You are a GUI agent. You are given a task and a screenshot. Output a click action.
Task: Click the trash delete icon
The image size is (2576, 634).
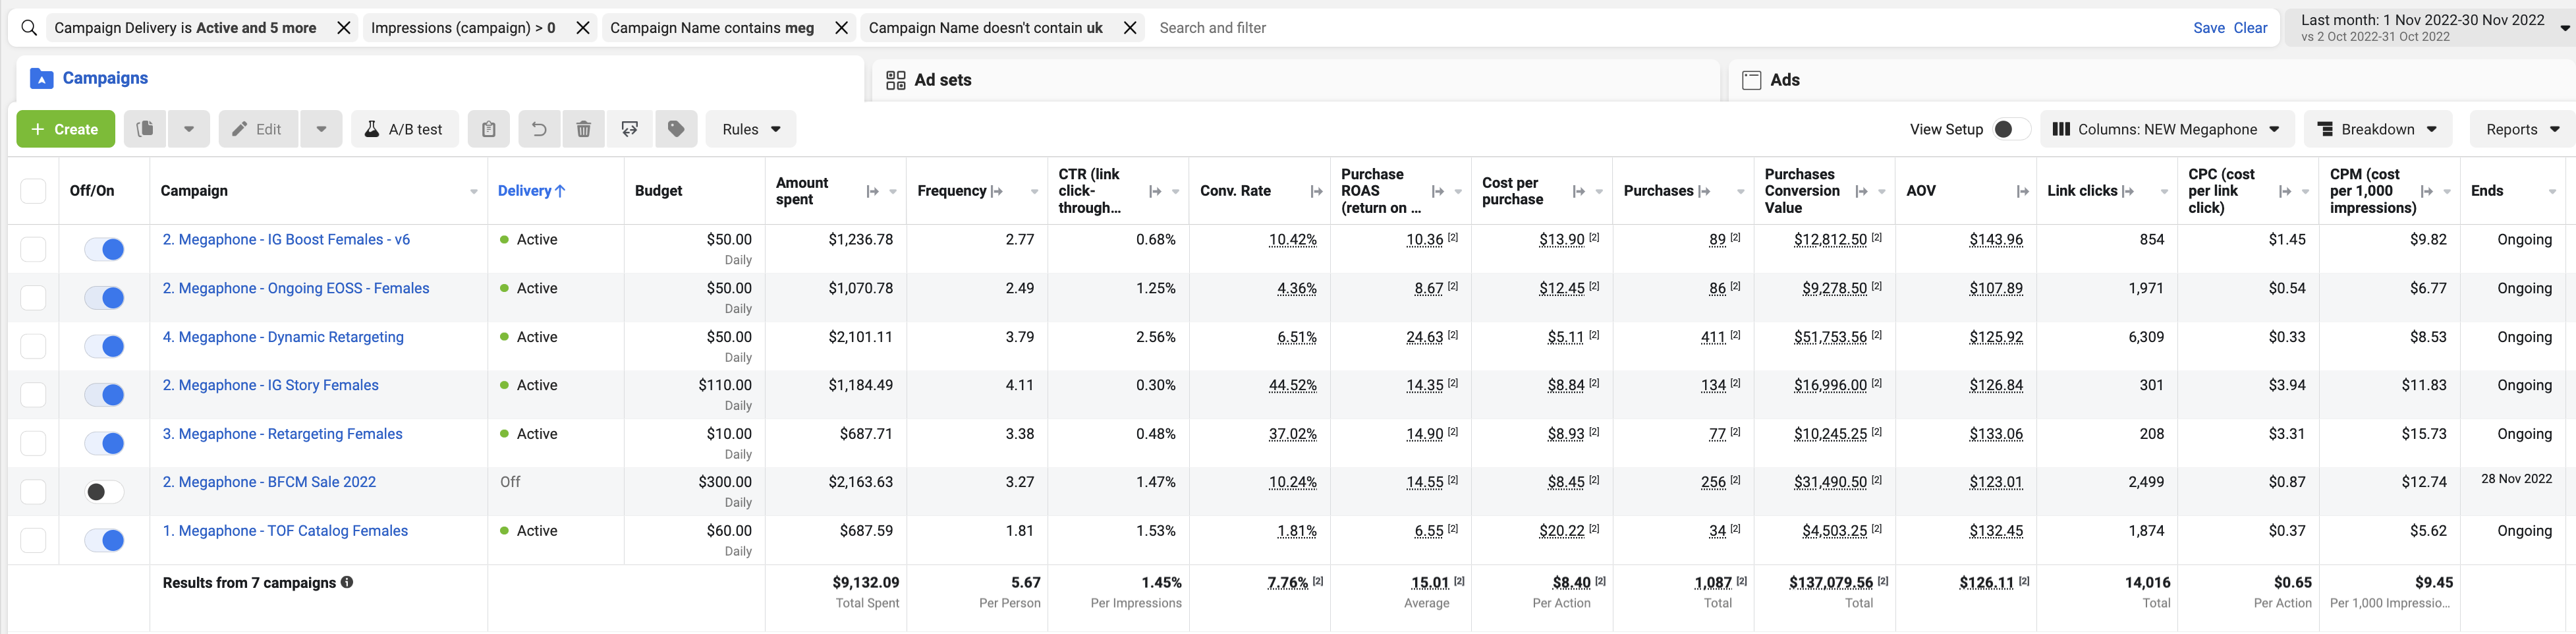(584, 129)
